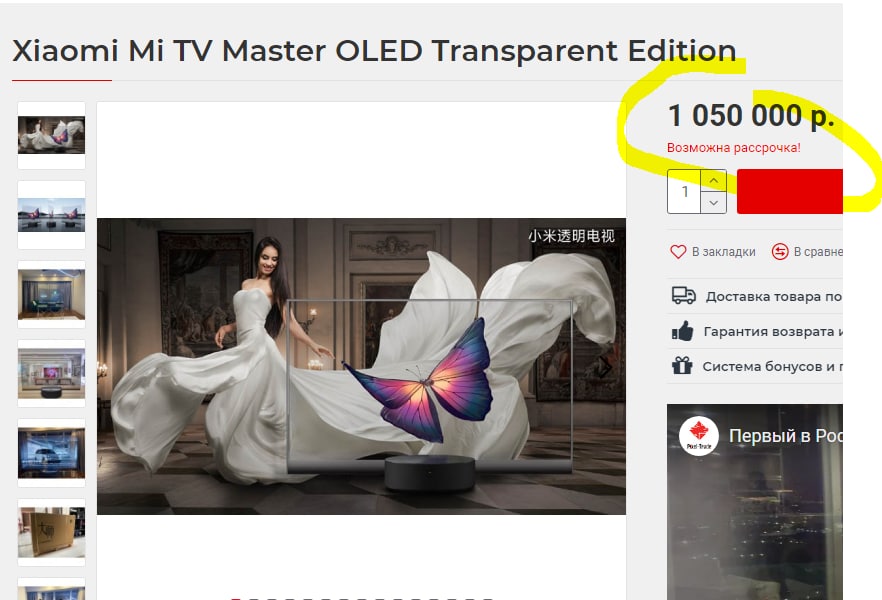This screenshot has width=882, height=600.
Task: Select fourth thumbnail of bright living room
Action: (x=51, y=373)
